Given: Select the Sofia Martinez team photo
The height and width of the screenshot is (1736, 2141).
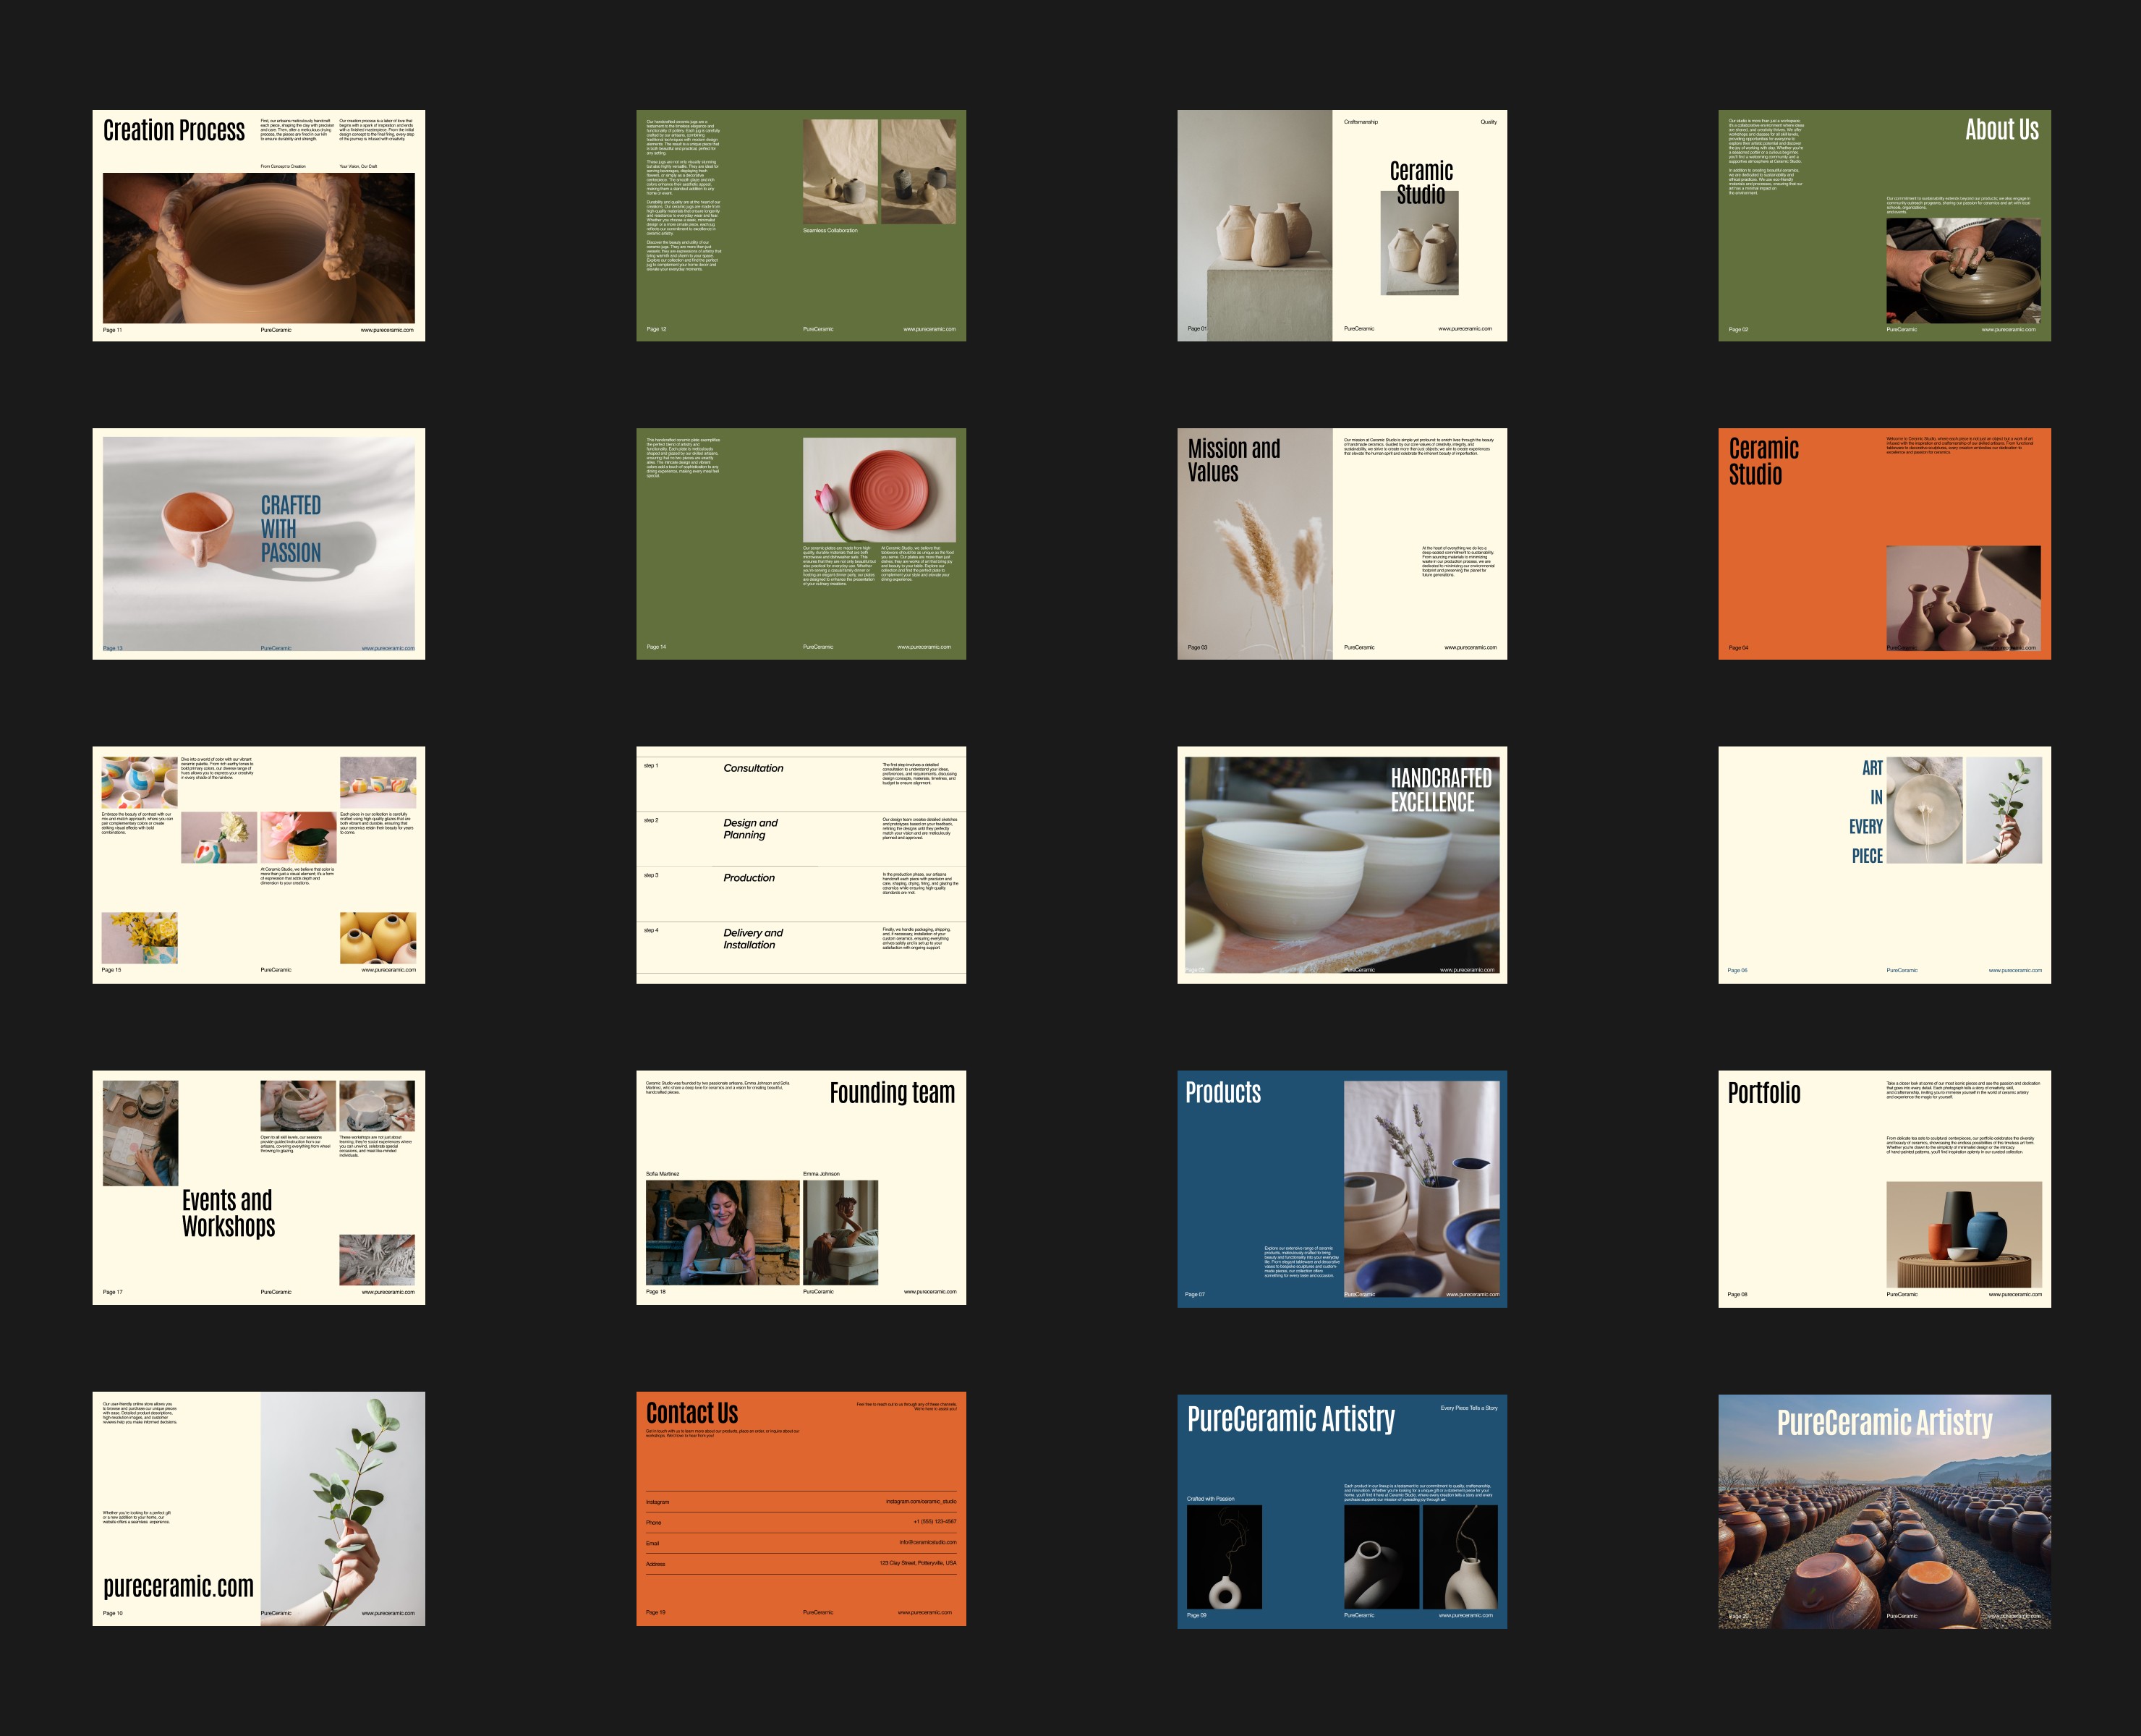Looking at the screenshot, I should click(x=722, y=1232).
